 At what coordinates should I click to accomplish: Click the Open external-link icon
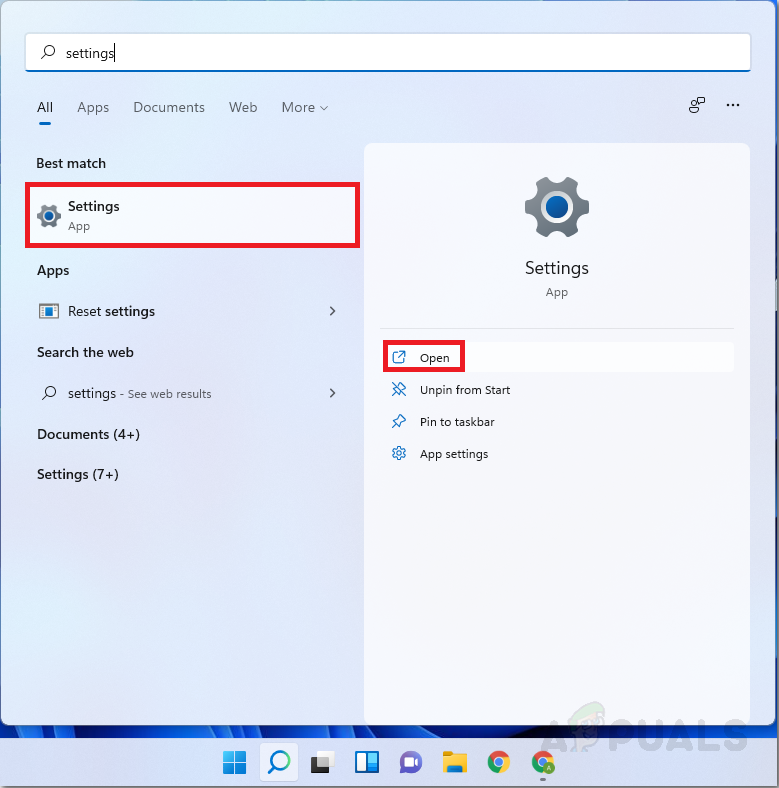tap(399, 357)
